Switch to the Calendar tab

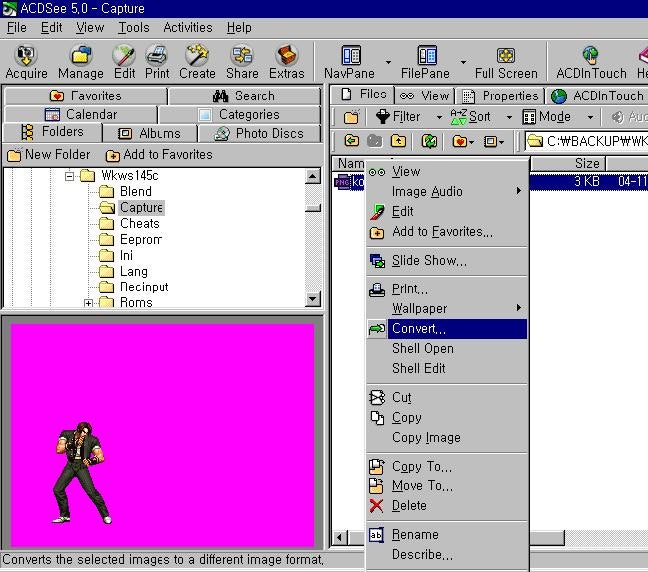point(81,114)
